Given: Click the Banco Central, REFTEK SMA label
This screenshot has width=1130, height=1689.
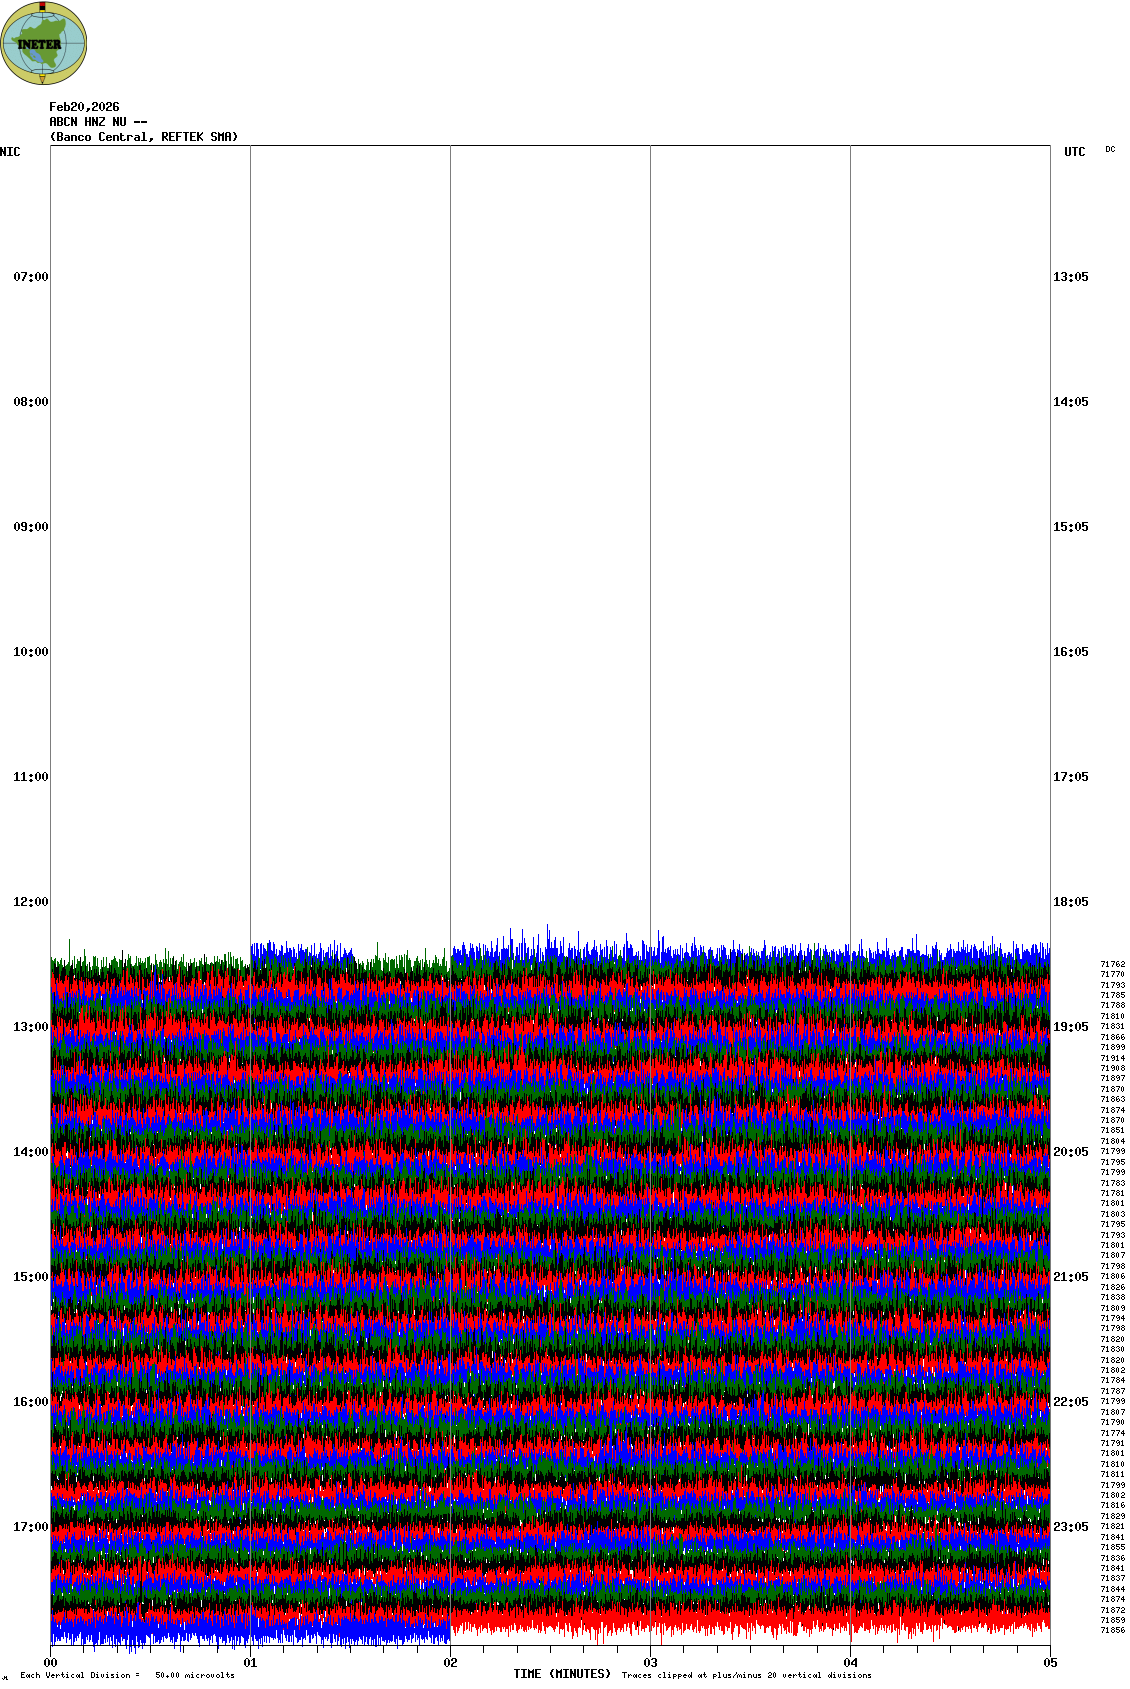Looking at the screenshot, I should 144,137.
